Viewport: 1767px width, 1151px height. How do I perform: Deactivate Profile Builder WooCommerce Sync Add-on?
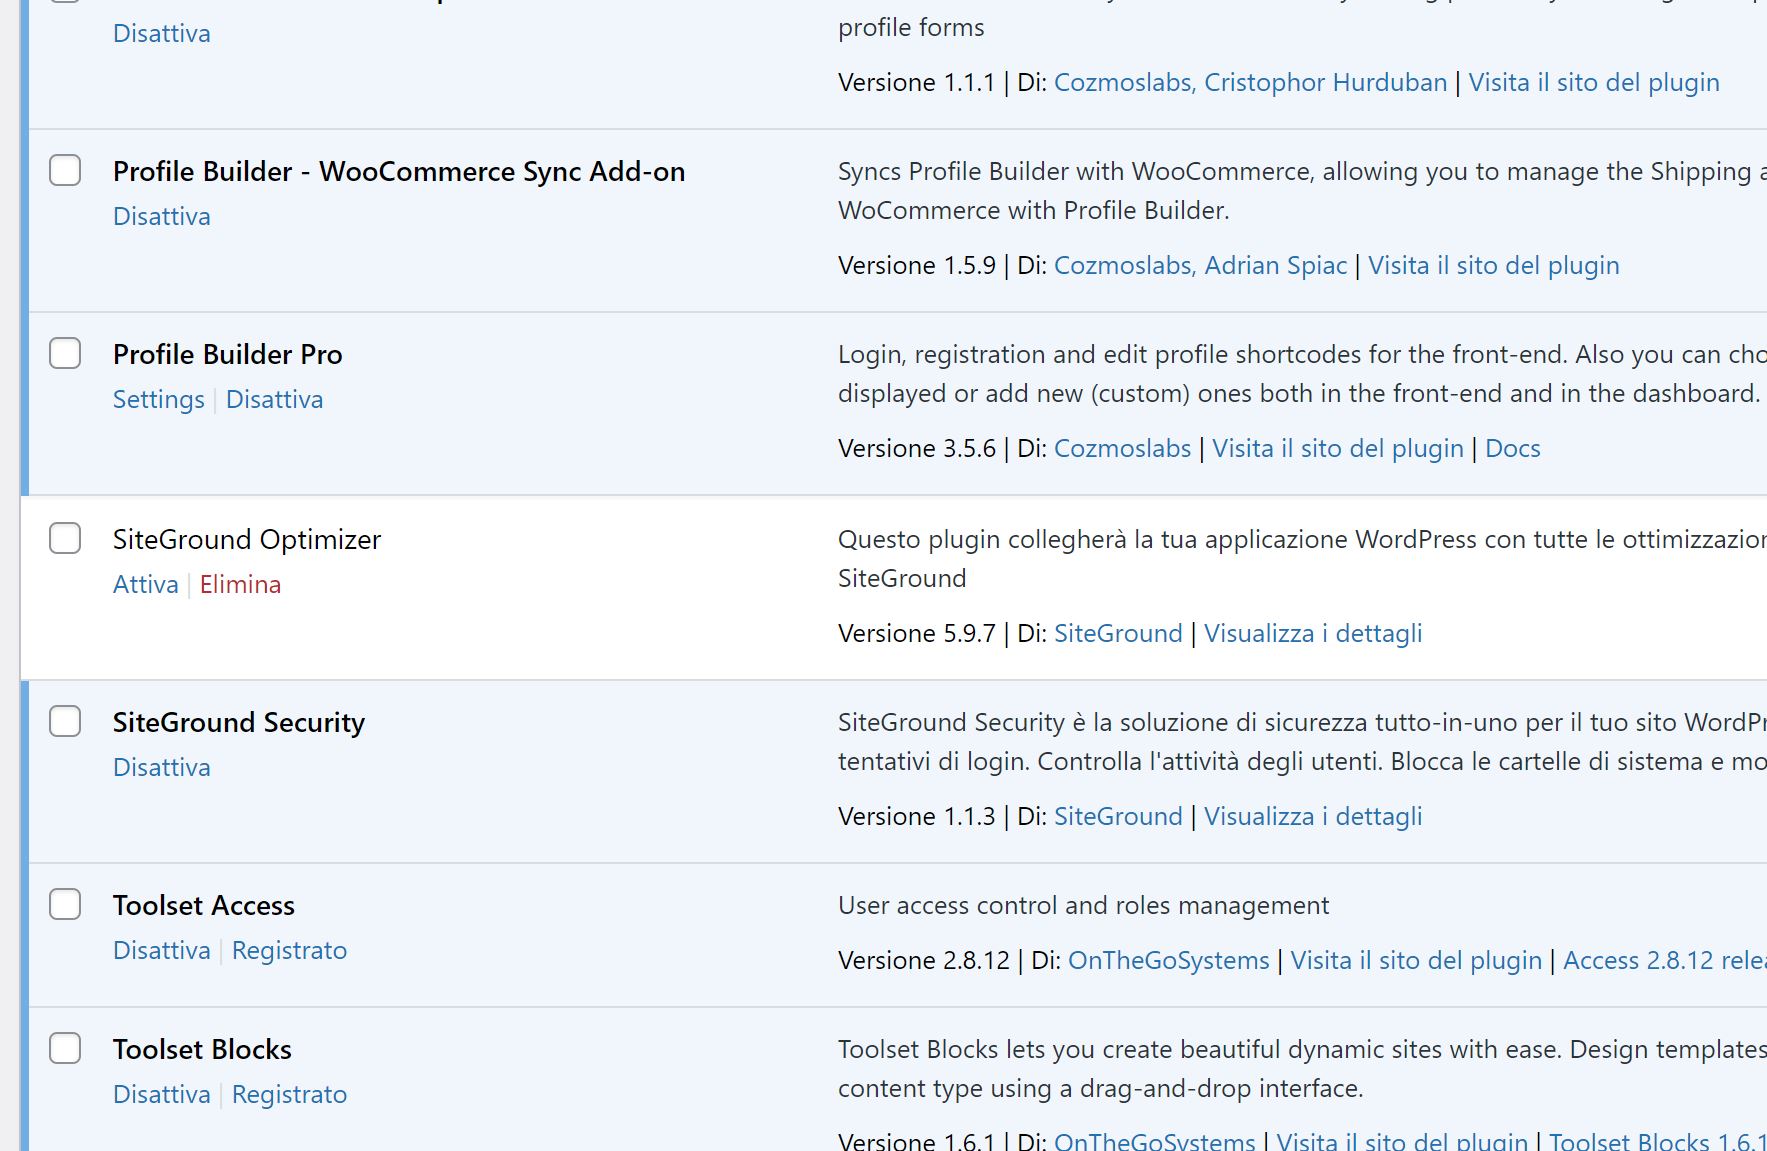pos(162,216)
